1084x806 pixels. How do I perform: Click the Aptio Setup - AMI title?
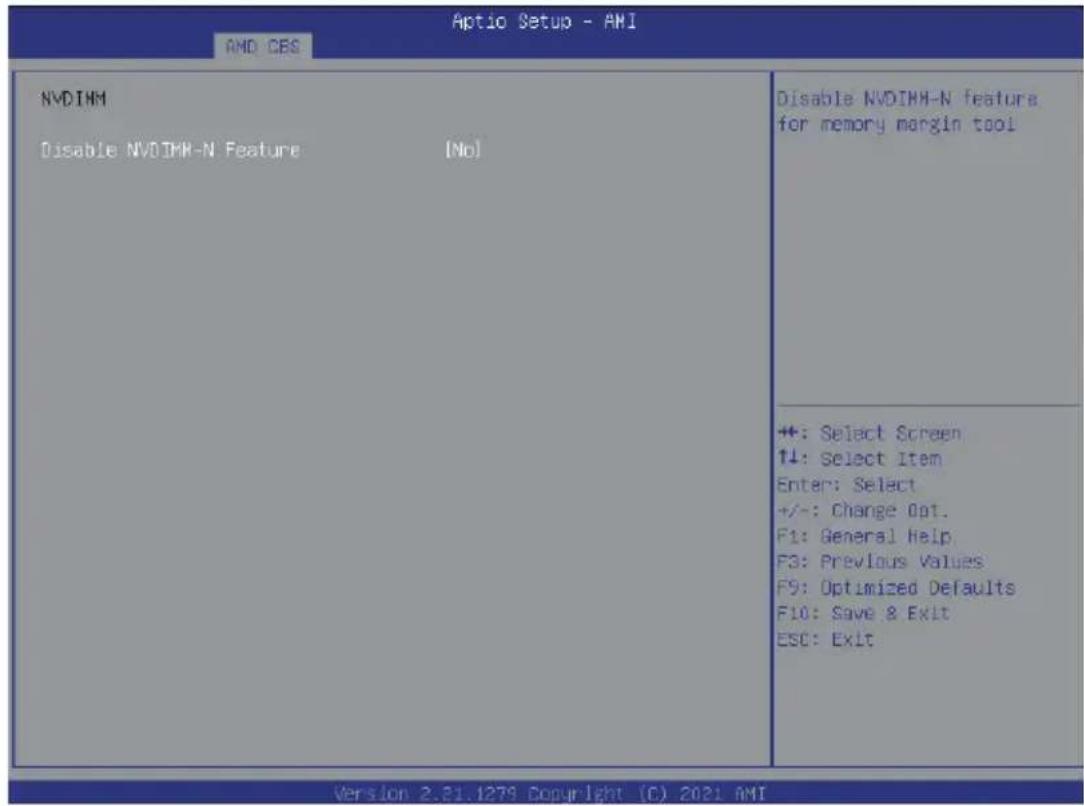[x=544, y=21]
